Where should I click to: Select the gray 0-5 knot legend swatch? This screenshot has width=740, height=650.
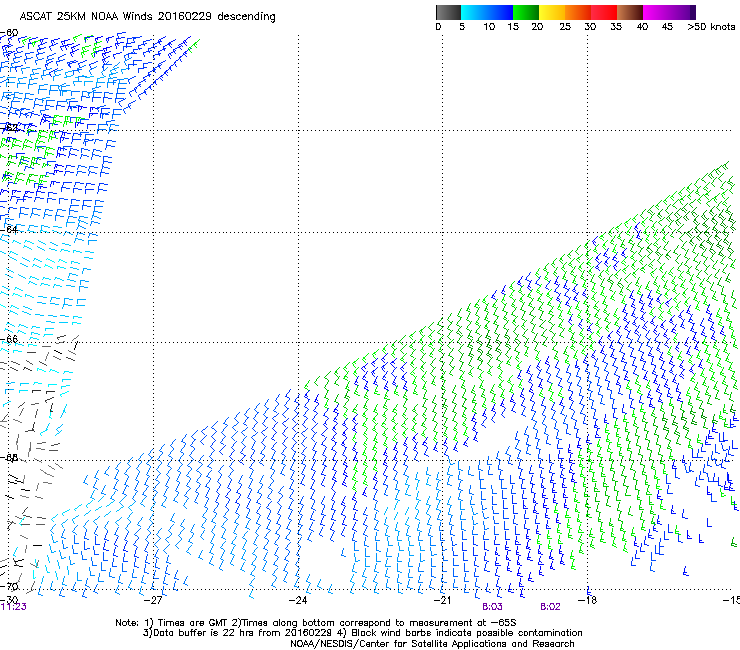[448, 12]
